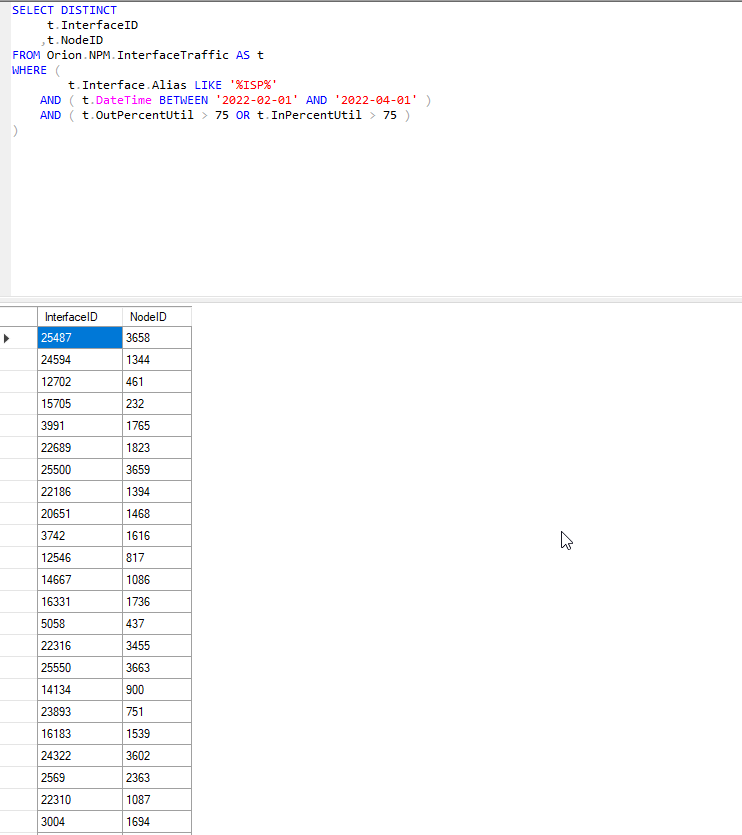742x835 pixels.
Task: Select cell with InterfaceID 25487
Action: 80,338
